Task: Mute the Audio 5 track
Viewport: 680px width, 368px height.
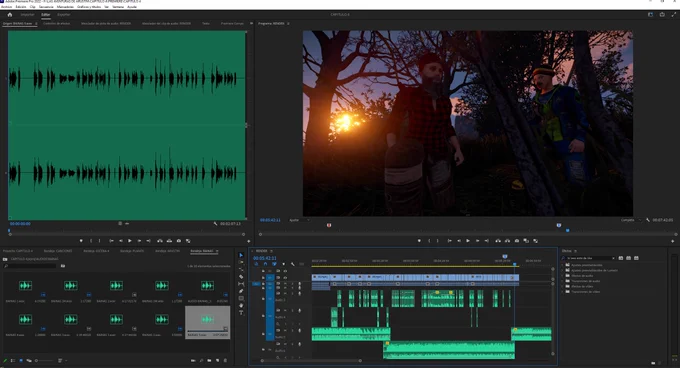Action: click(285, 330)
